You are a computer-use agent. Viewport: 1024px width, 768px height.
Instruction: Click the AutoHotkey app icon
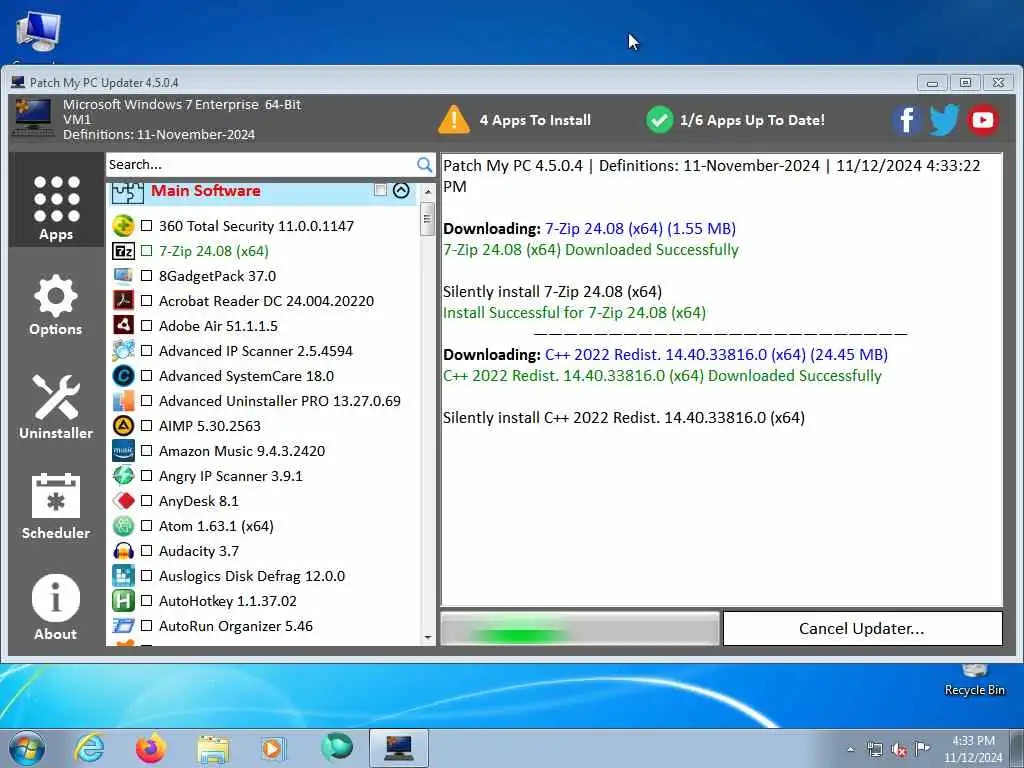[123, 601]
